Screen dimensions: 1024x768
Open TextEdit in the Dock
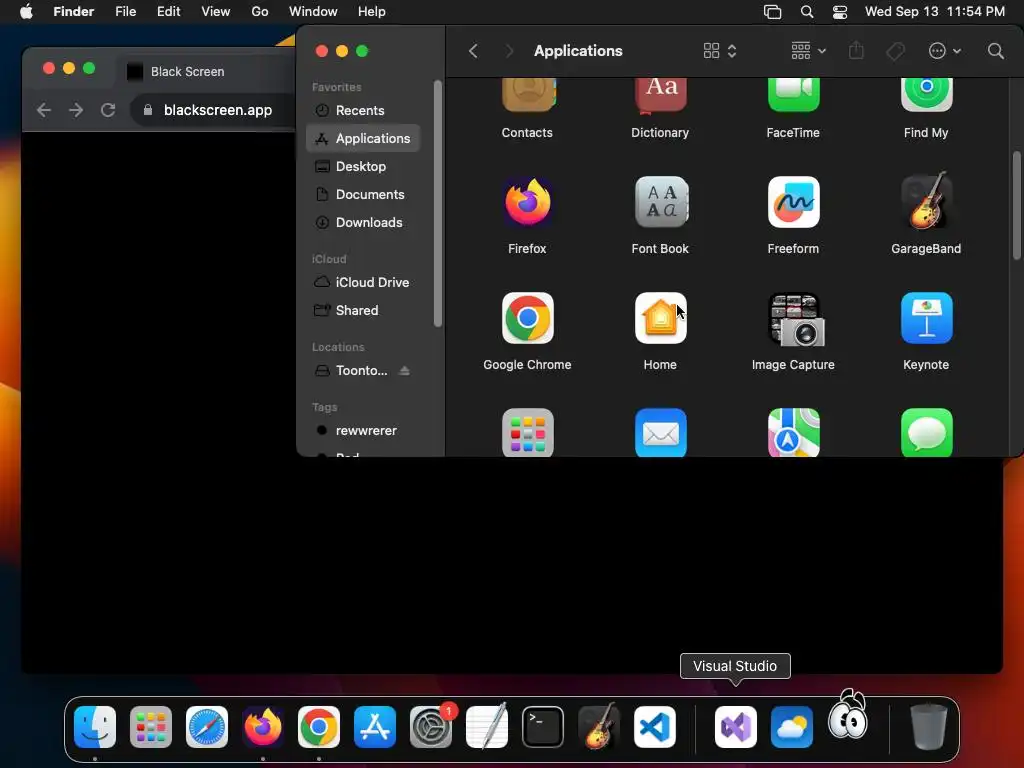coord(487,726)
